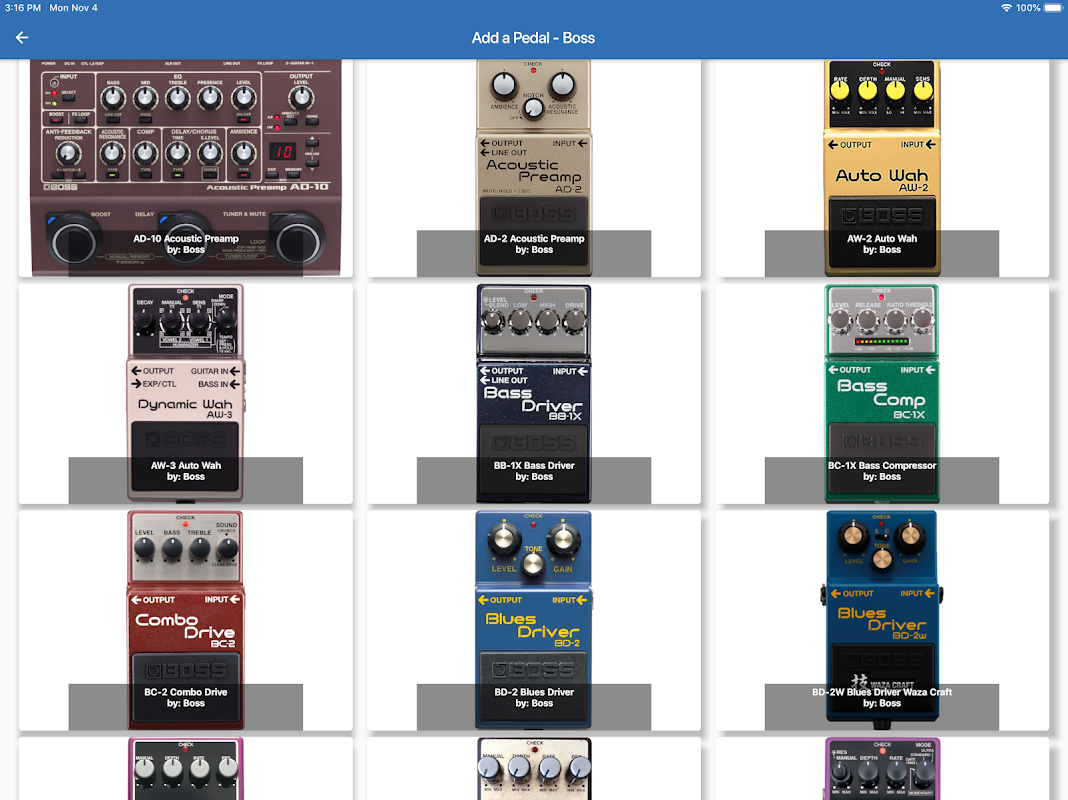Add the BD-2 Blues Driver pedal
The width and height of the screenshot is (1068, 800).
pos(534,620)
